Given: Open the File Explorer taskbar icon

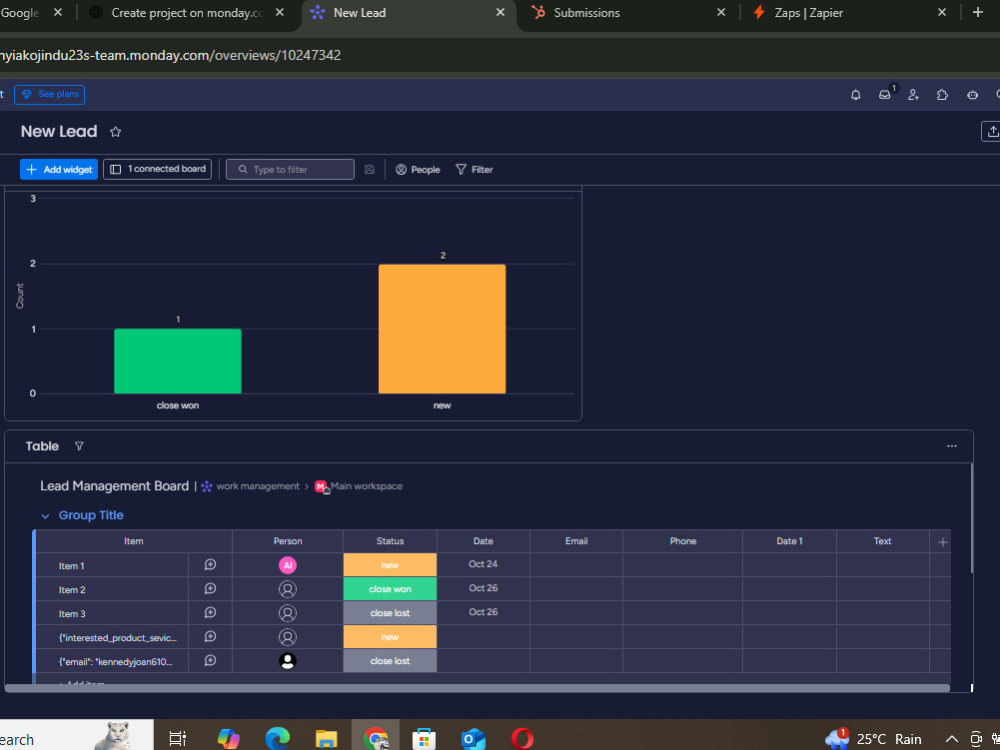Looking at the screenshot, I should (326, 739).
